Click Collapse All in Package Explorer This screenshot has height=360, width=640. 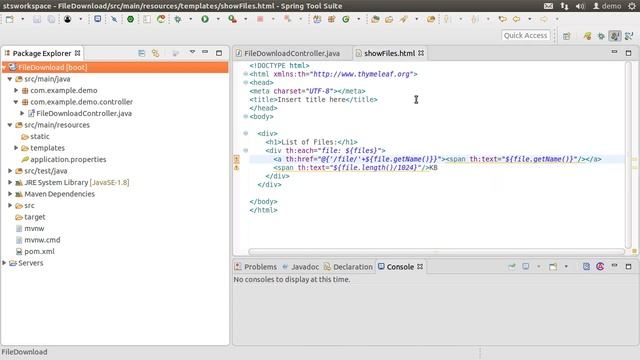[x=142, y=53]
